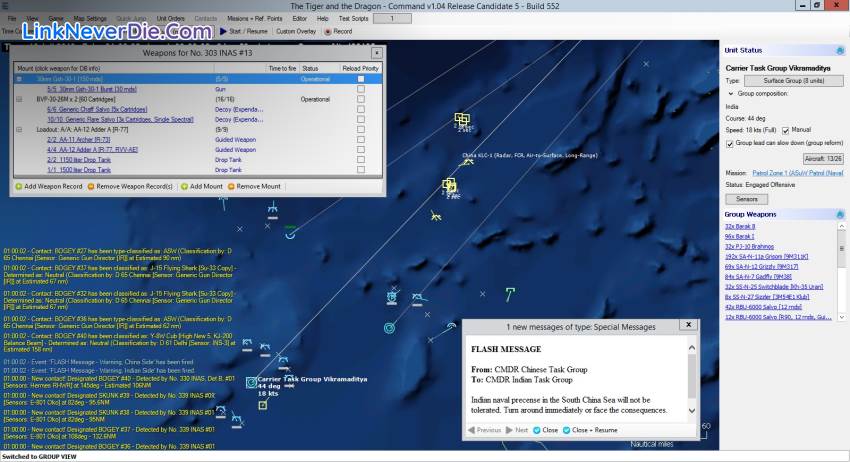Open the Editor menu
The width and height of the screenshot is (850, 462).
click(x=300, y=18)
